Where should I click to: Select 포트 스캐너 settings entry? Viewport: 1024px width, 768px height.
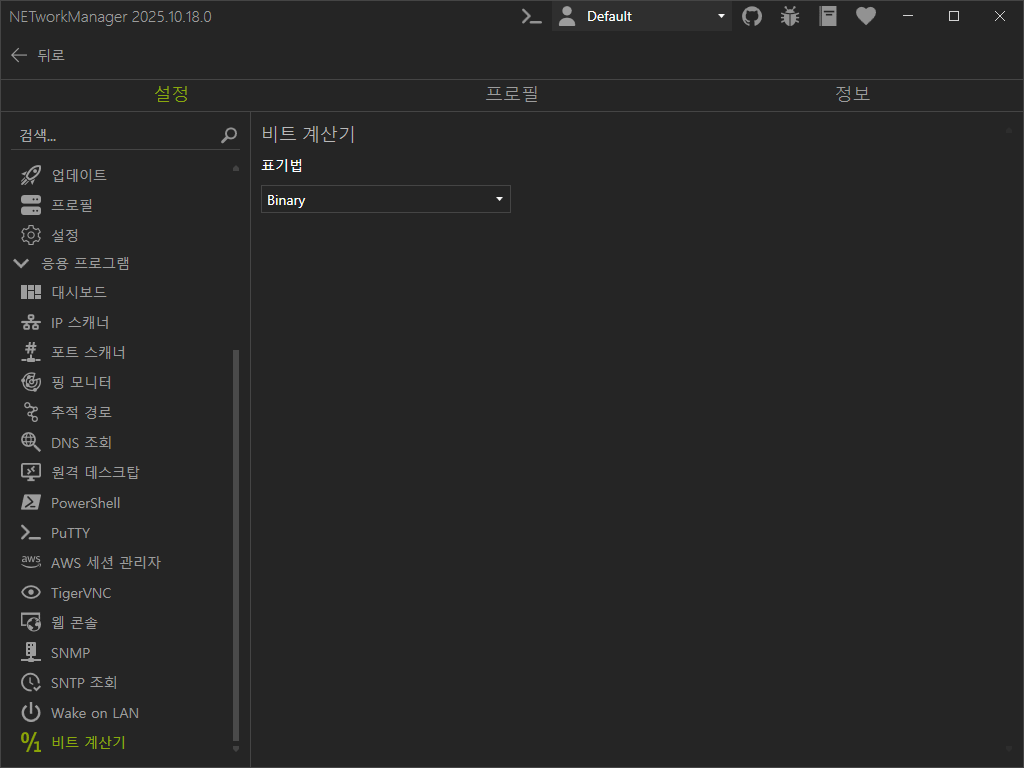[x=126, y=352]
